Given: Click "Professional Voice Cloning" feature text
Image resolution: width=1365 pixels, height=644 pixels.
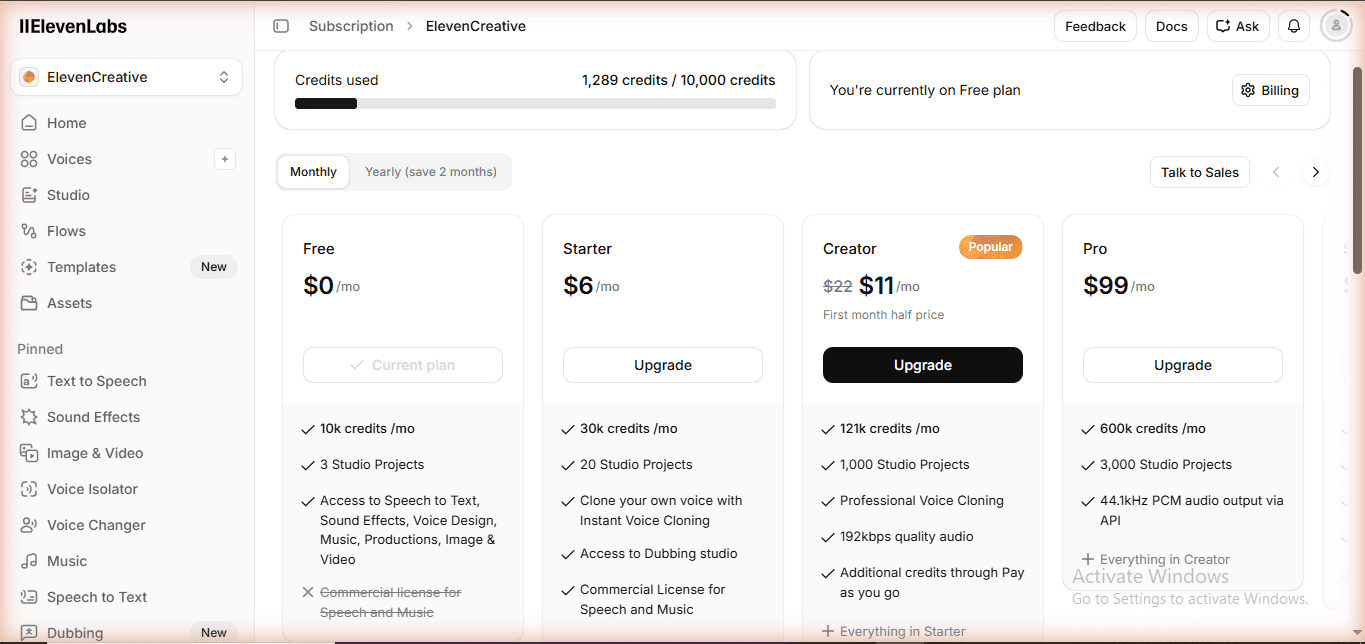Looking at the screenshot, I should pyautogui.click(x=922, y=500).
